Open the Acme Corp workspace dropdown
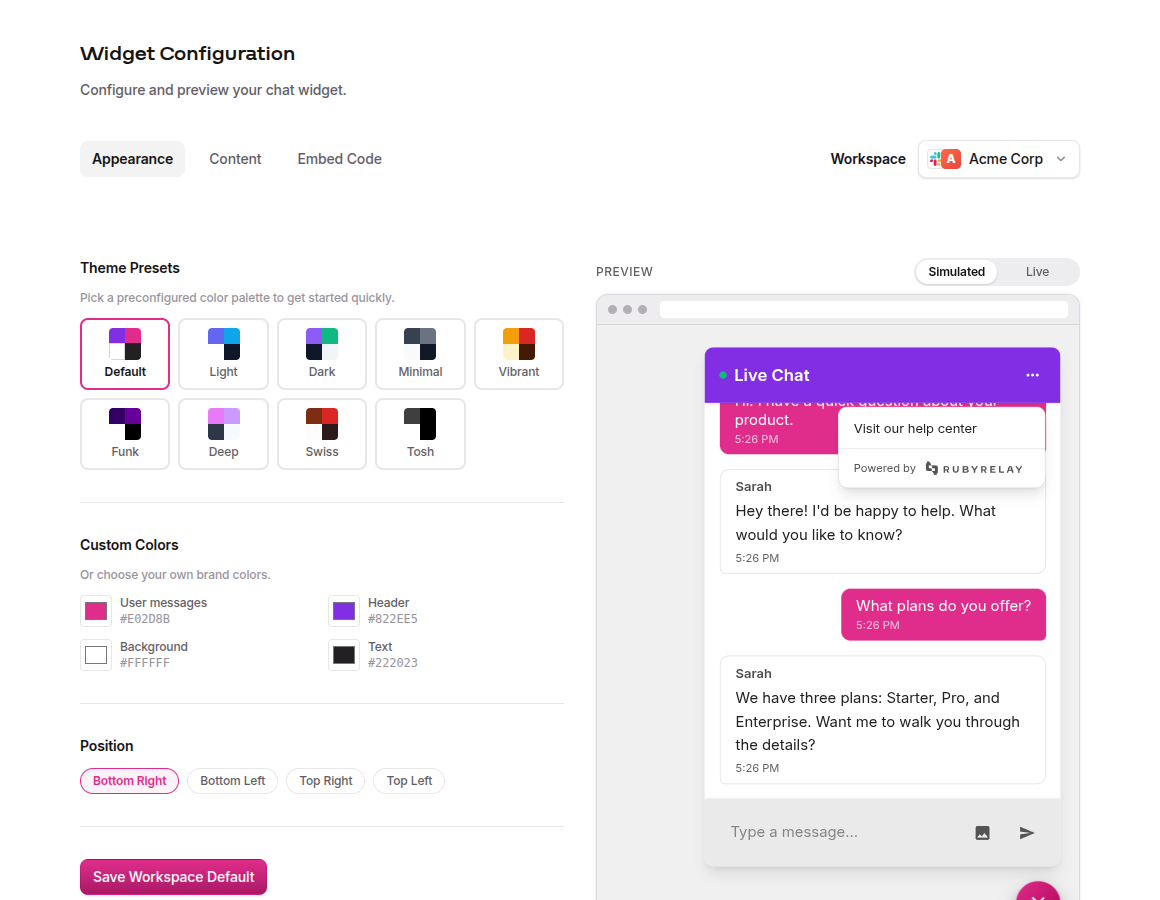Viewport: 1160px width, 900px height. coord(998,159)
